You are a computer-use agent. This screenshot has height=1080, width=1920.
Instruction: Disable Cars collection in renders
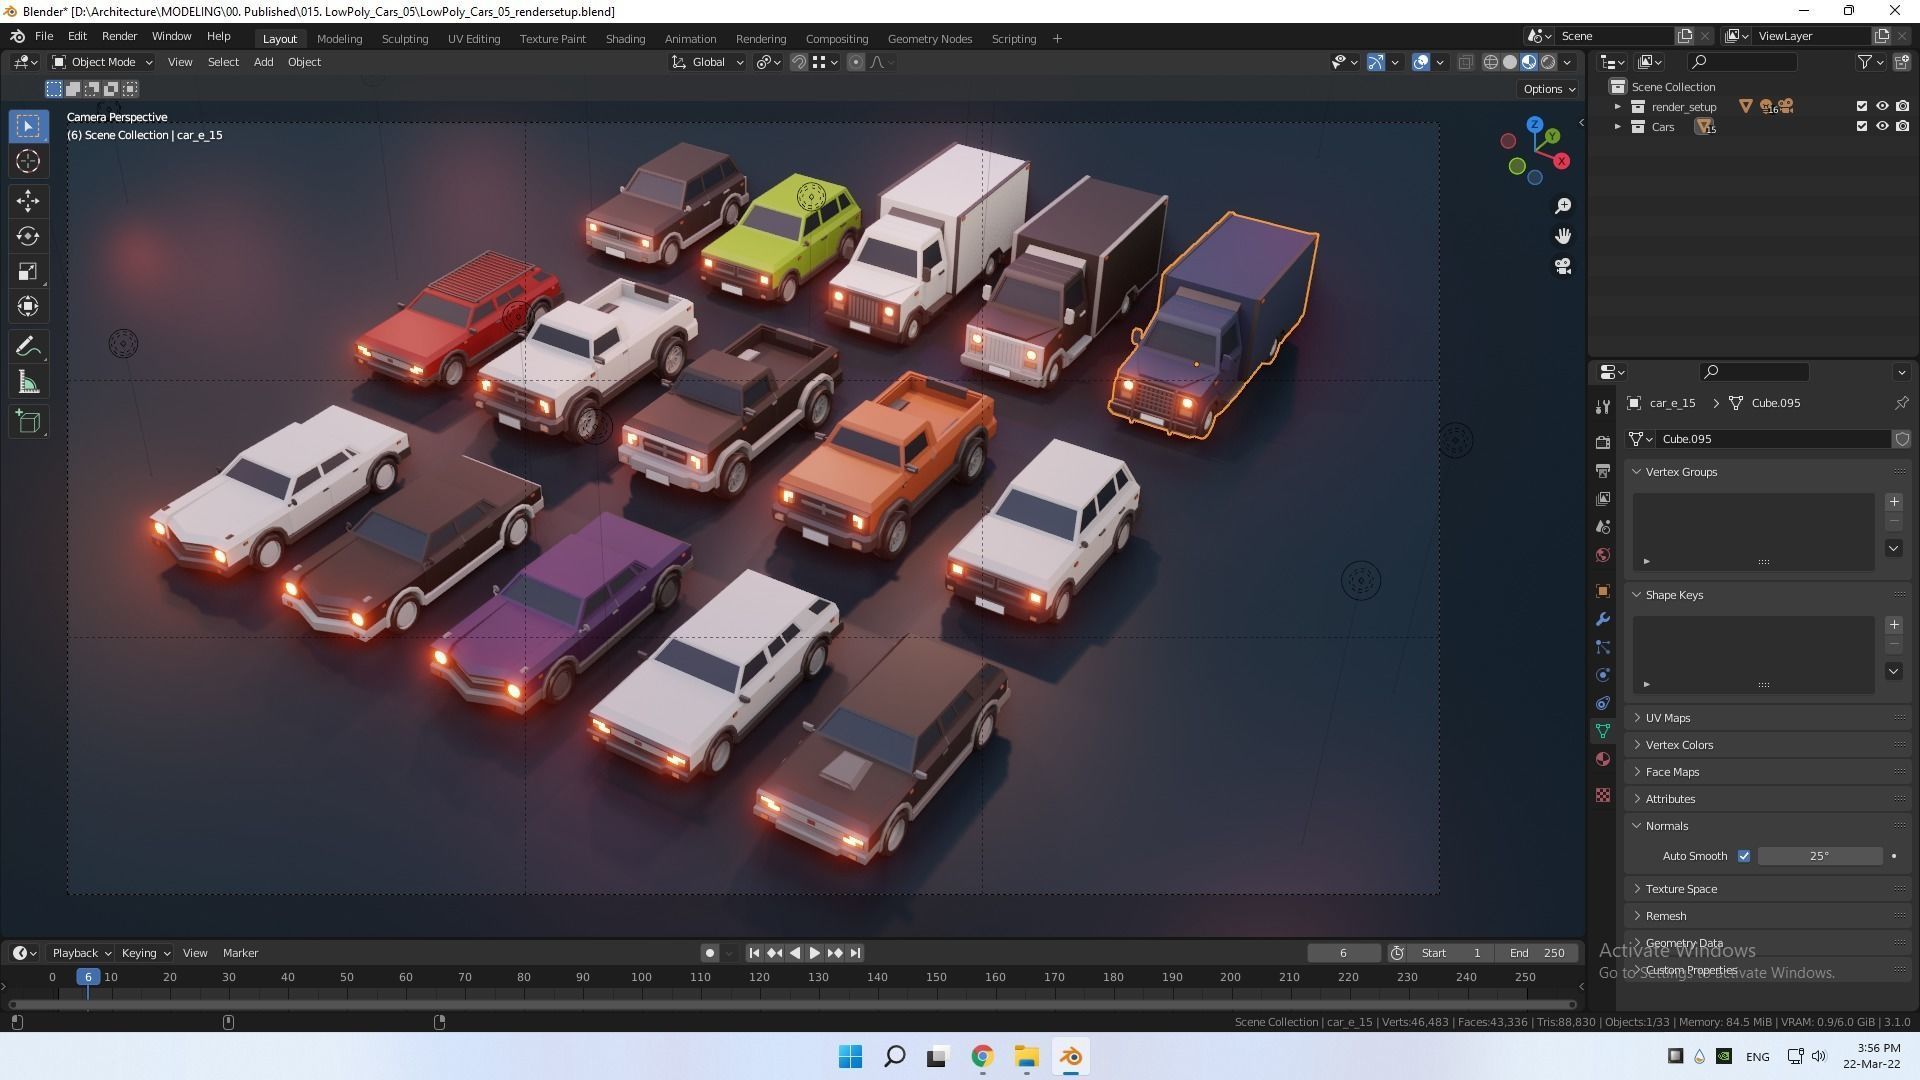[x=1902, y=126]
